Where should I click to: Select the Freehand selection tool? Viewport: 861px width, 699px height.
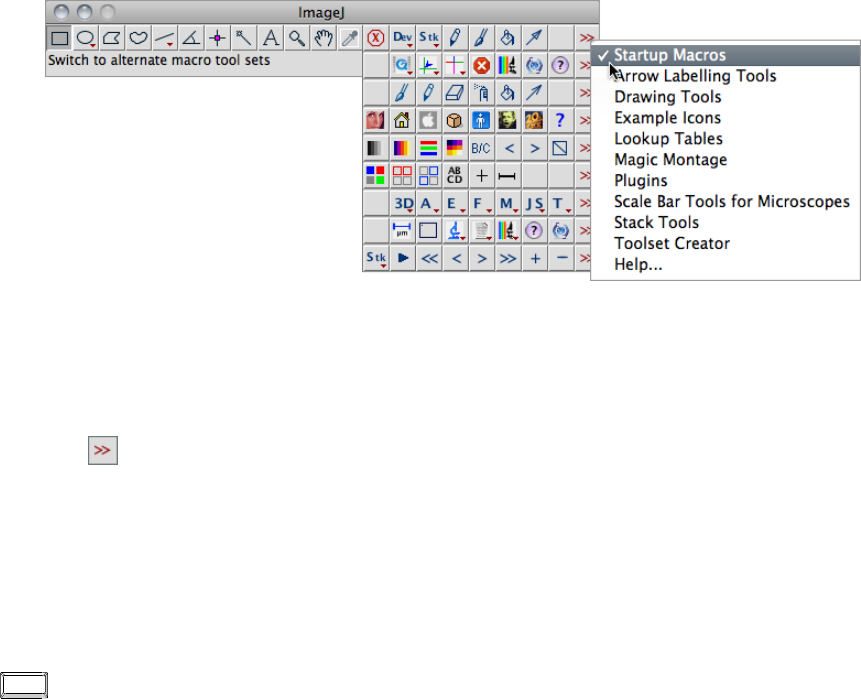pyautogui.click(x=138, y=38)
